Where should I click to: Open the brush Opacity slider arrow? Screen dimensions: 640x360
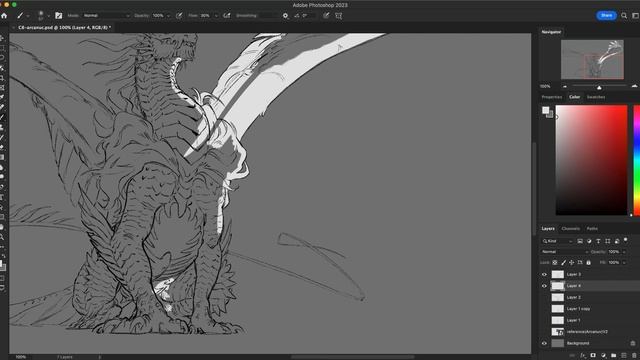click(x=168, y=16)
